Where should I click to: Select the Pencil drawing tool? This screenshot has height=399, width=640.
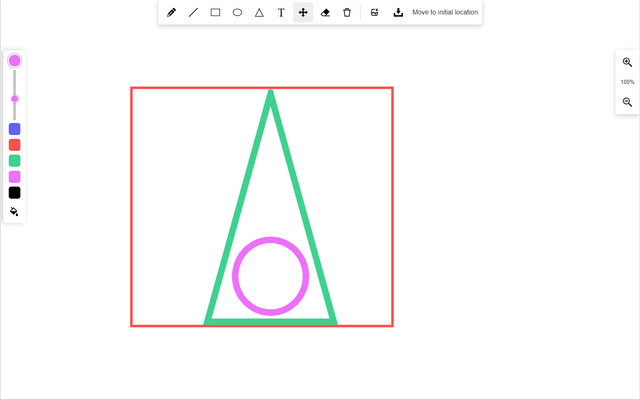coord(171,13)
